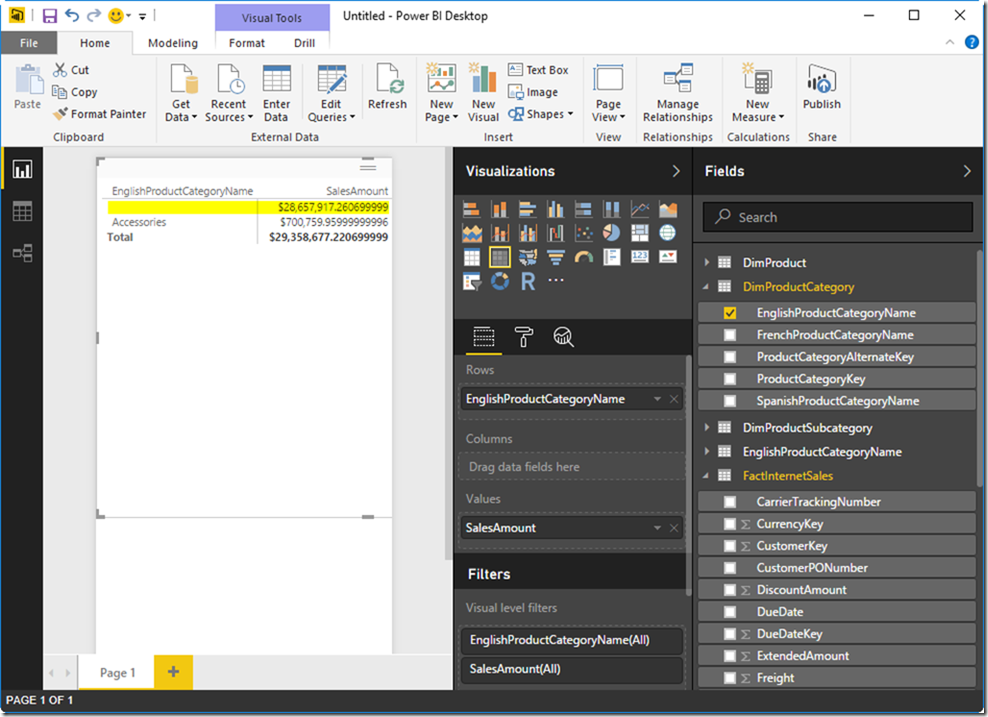The height and width of the screenshot is (717, 988).
Task: Select the waterfall chart visualization
Action: 556,233
